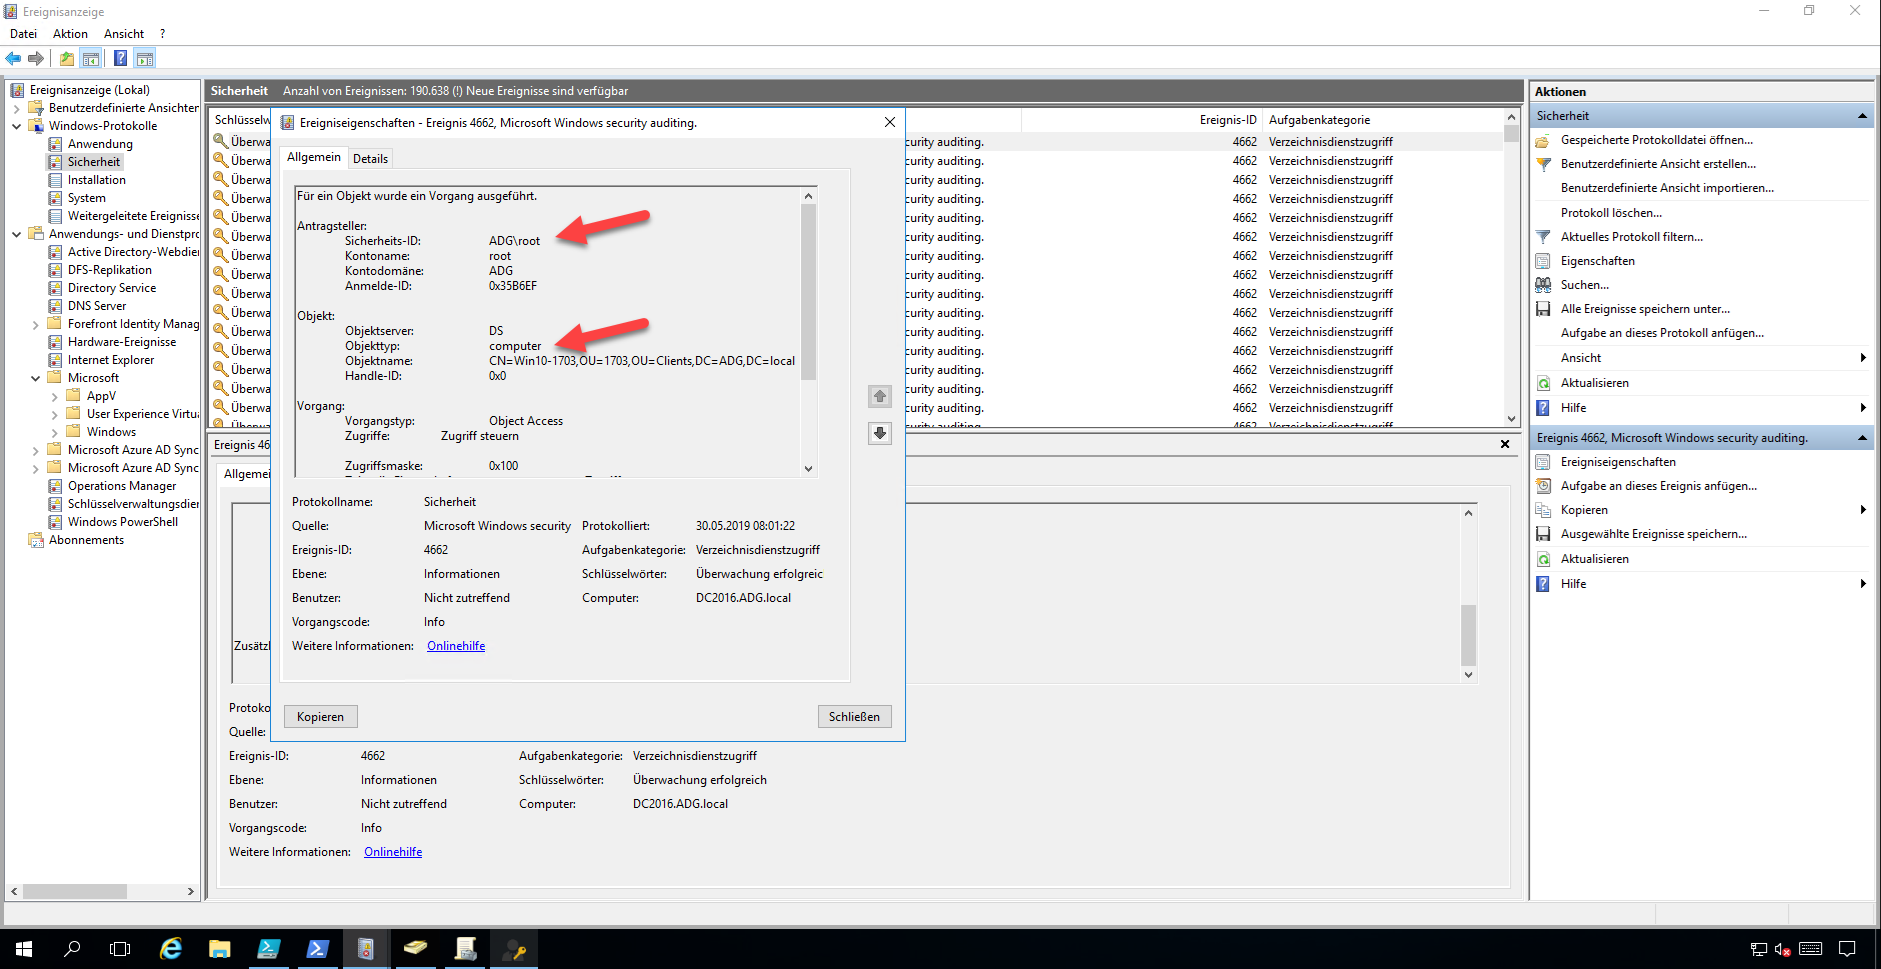
Task: Click the folder icon for Gespeicherte Protokolldatei öffnen
Action: point(1543,140)
